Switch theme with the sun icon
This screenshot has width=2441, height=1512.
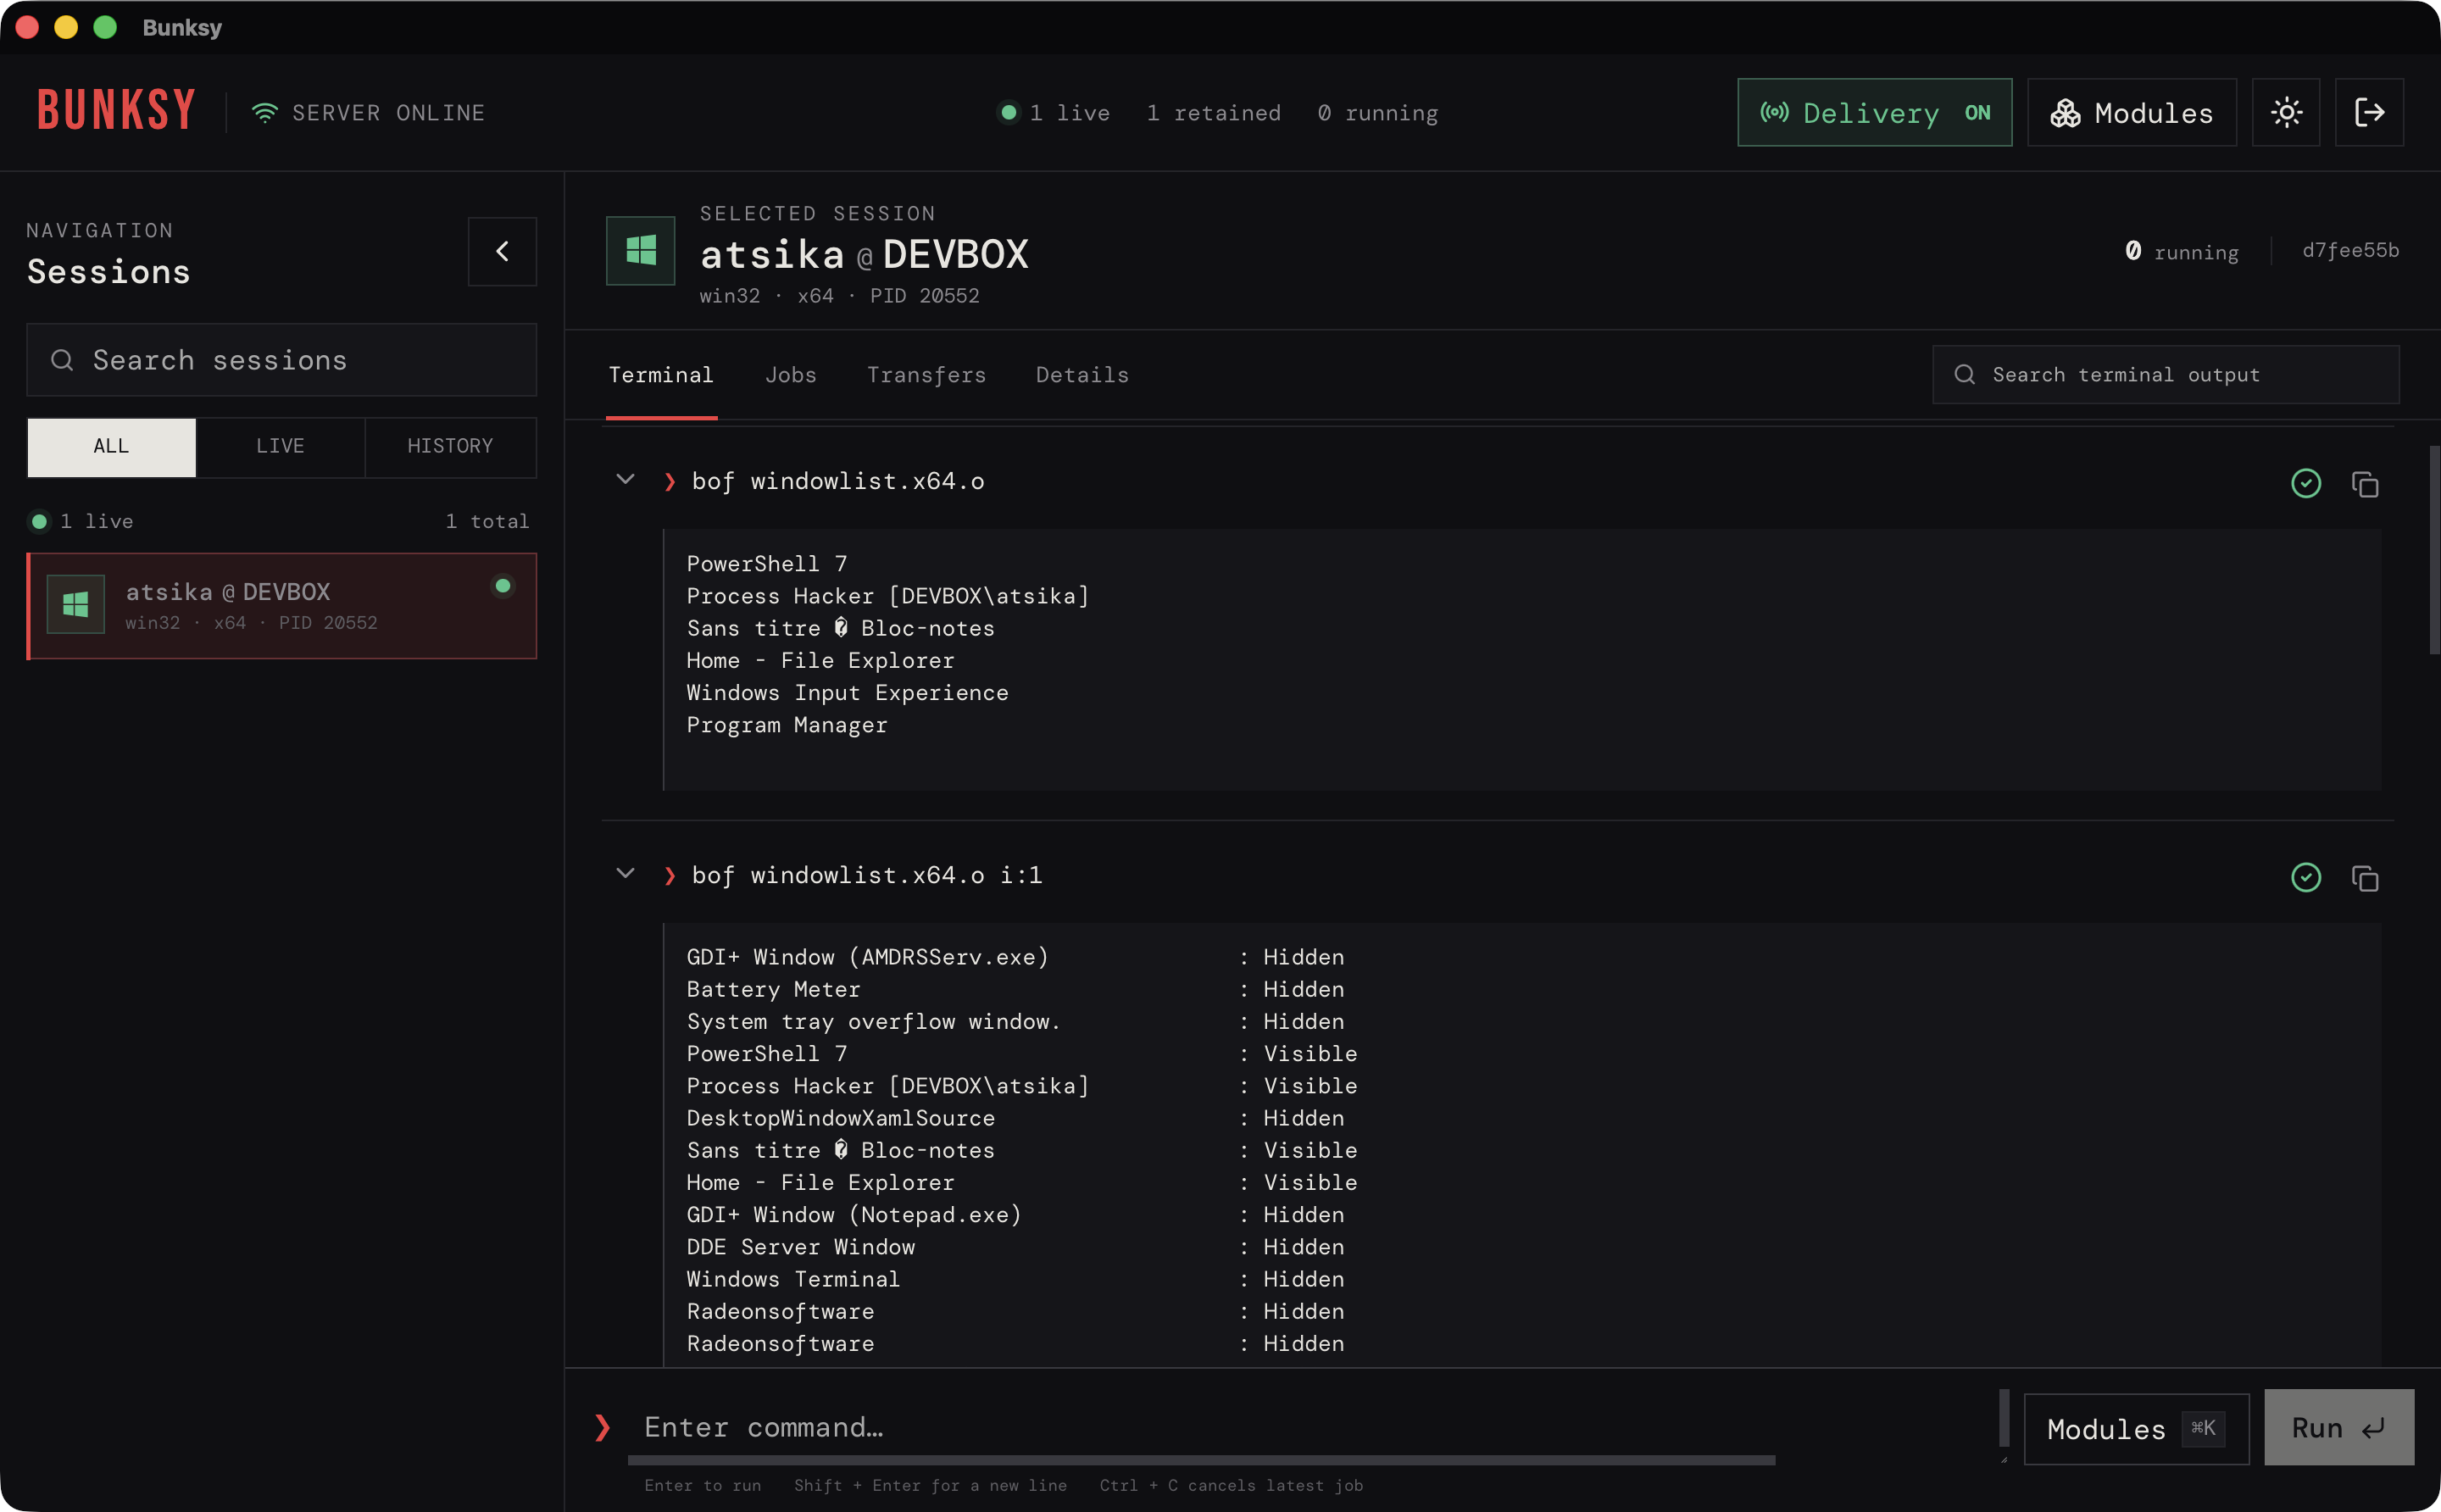point(2286,112)
